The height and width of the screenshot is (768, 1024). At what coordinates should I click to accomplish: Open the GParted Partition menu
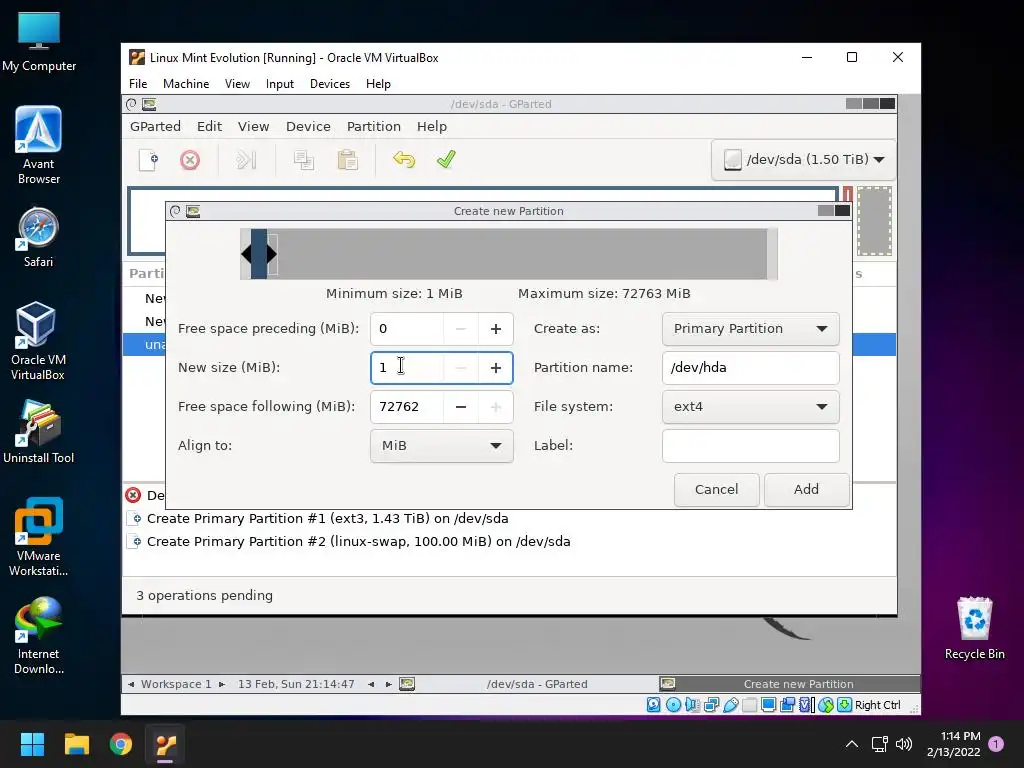(374, 127)
